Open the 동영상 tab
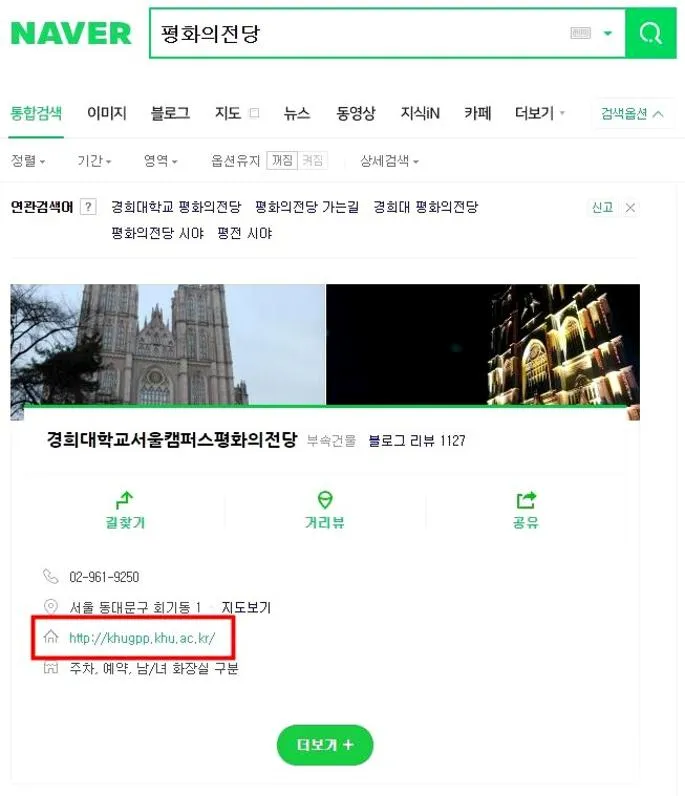 click(x=355, y=113)
